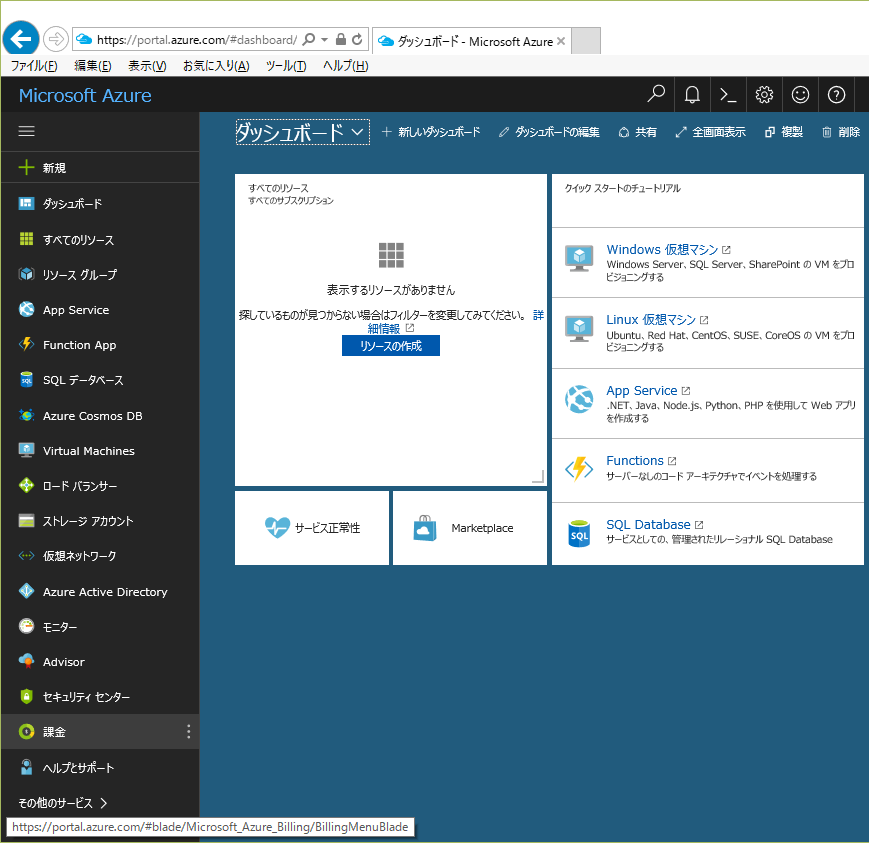This screenshot has height=843, width=869.
Task: Click the 詳細情報 link in the resources tile
Action: click(384, 328)
